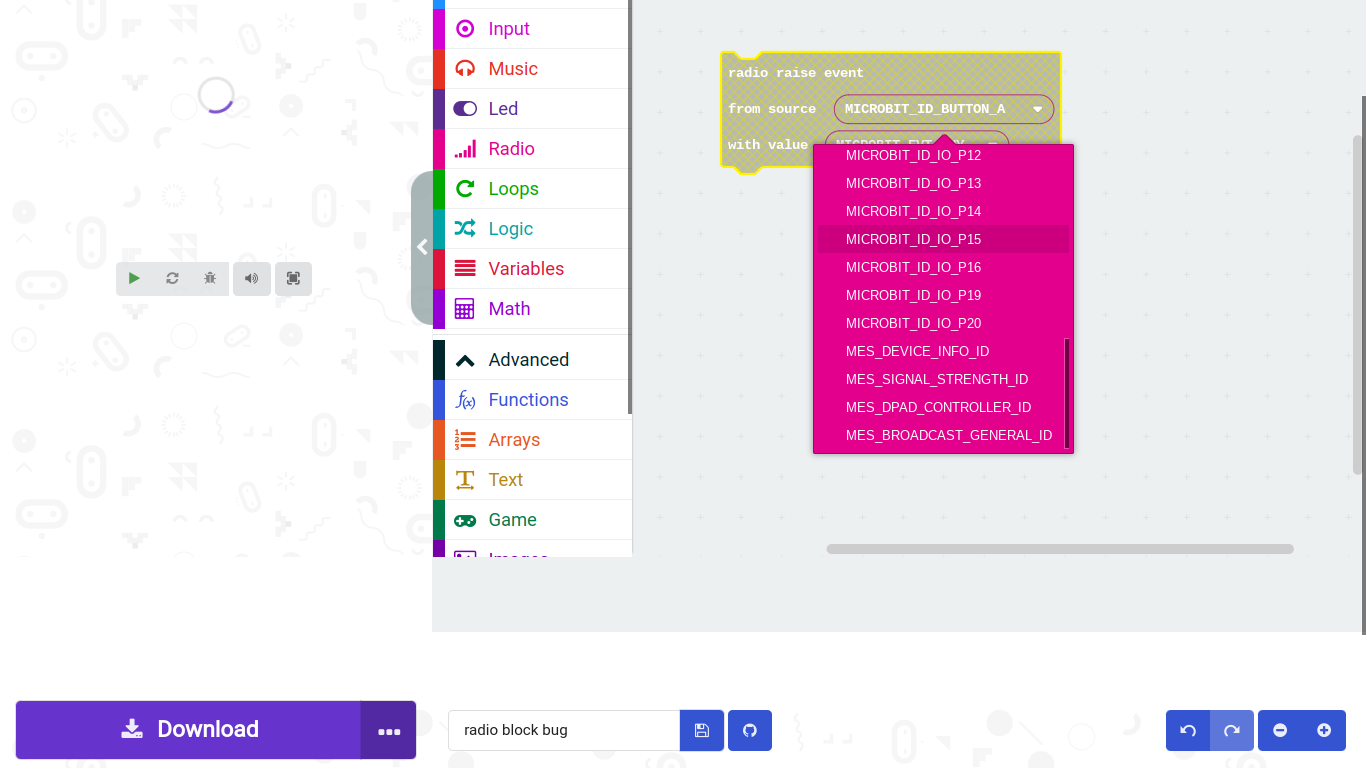
Task: Click the workspace horizontal scrollbar
Action: (x=1060, y=549)
